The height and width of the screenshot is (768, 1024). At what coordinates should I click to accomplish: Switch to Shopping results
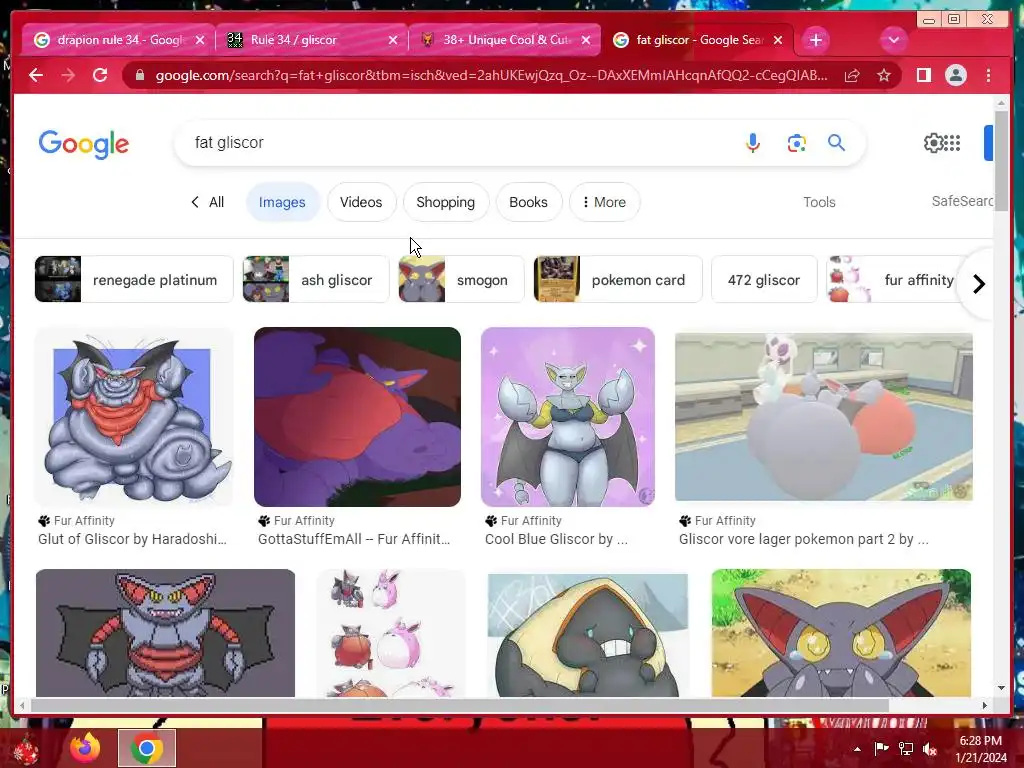(445, 202)
